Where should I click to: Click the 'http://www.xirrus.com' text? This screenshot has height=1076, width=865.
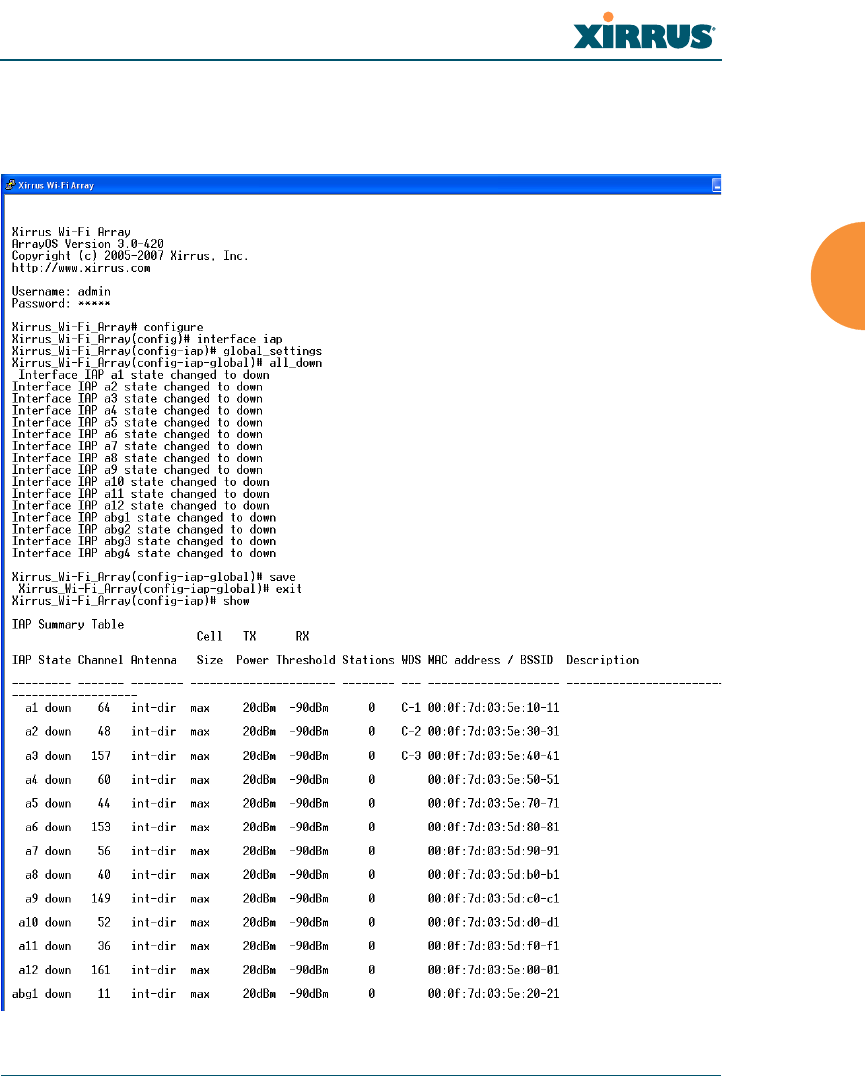tap(81, 268)
